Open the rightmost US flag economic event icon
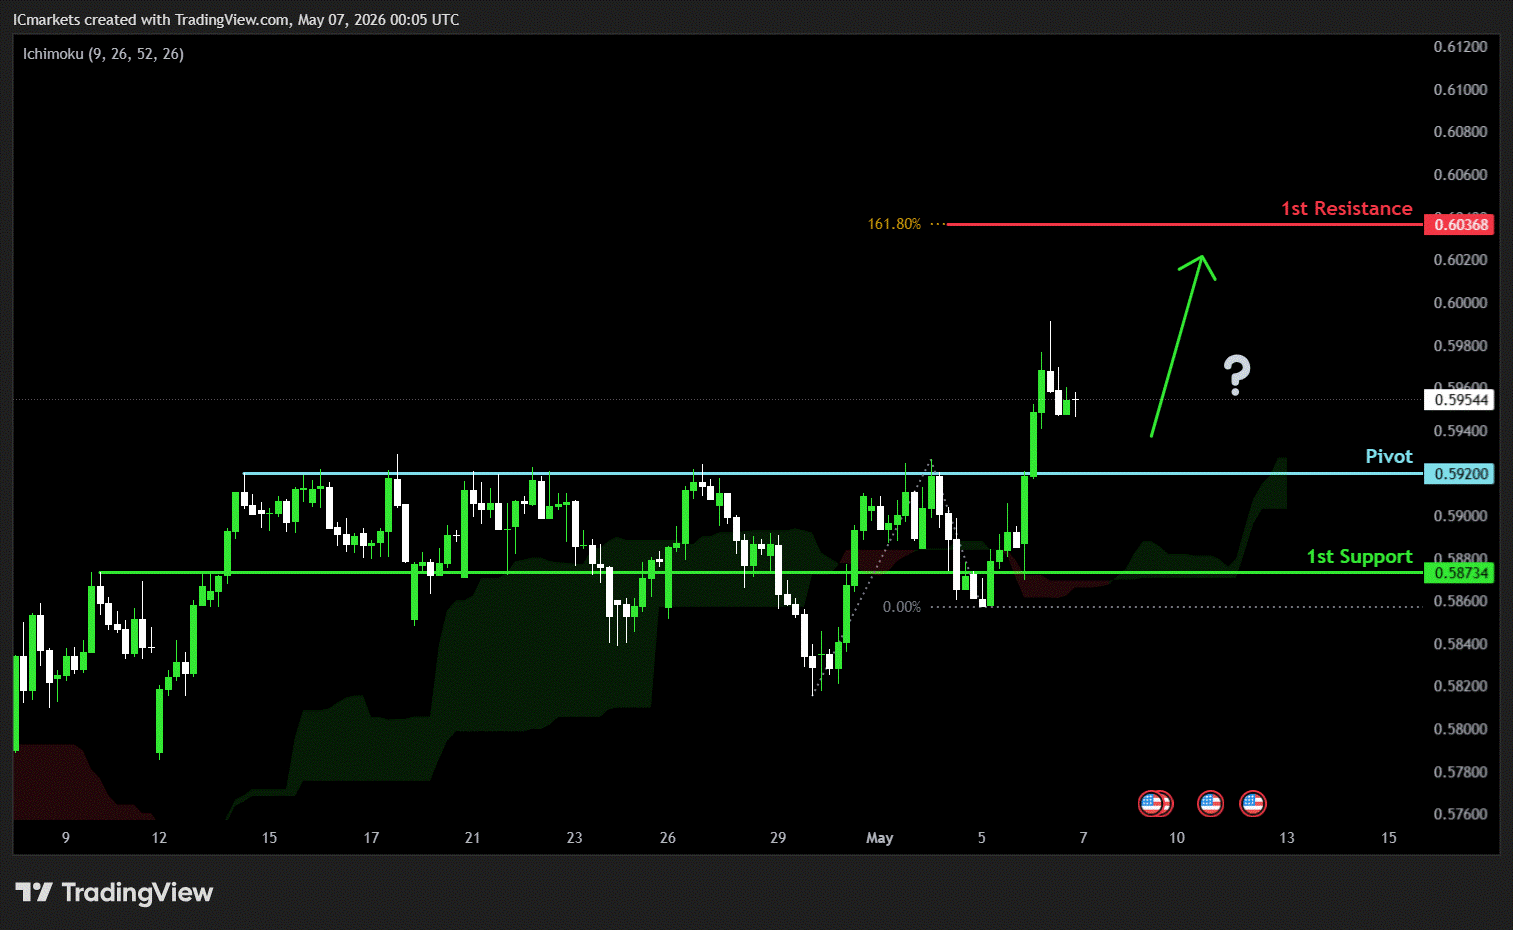1513x930 pixels. (x=1253, y=803)
